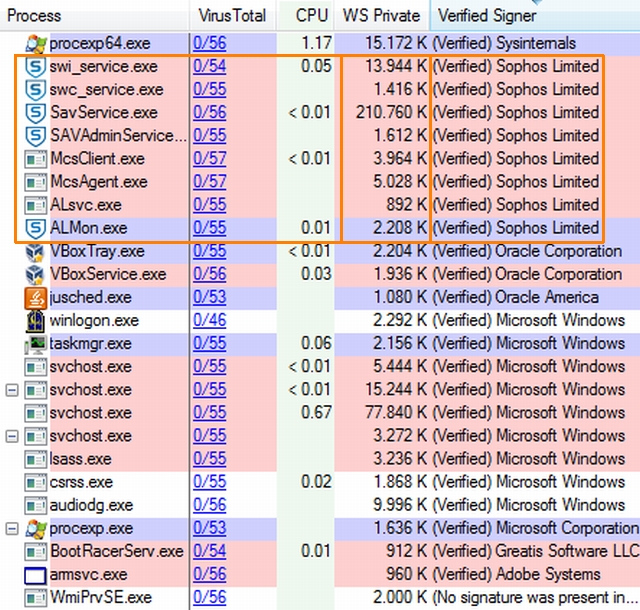This screenshot has width=640, height=610.
Task: Sort by the VirusTotal column header
Action: [233, 16]
